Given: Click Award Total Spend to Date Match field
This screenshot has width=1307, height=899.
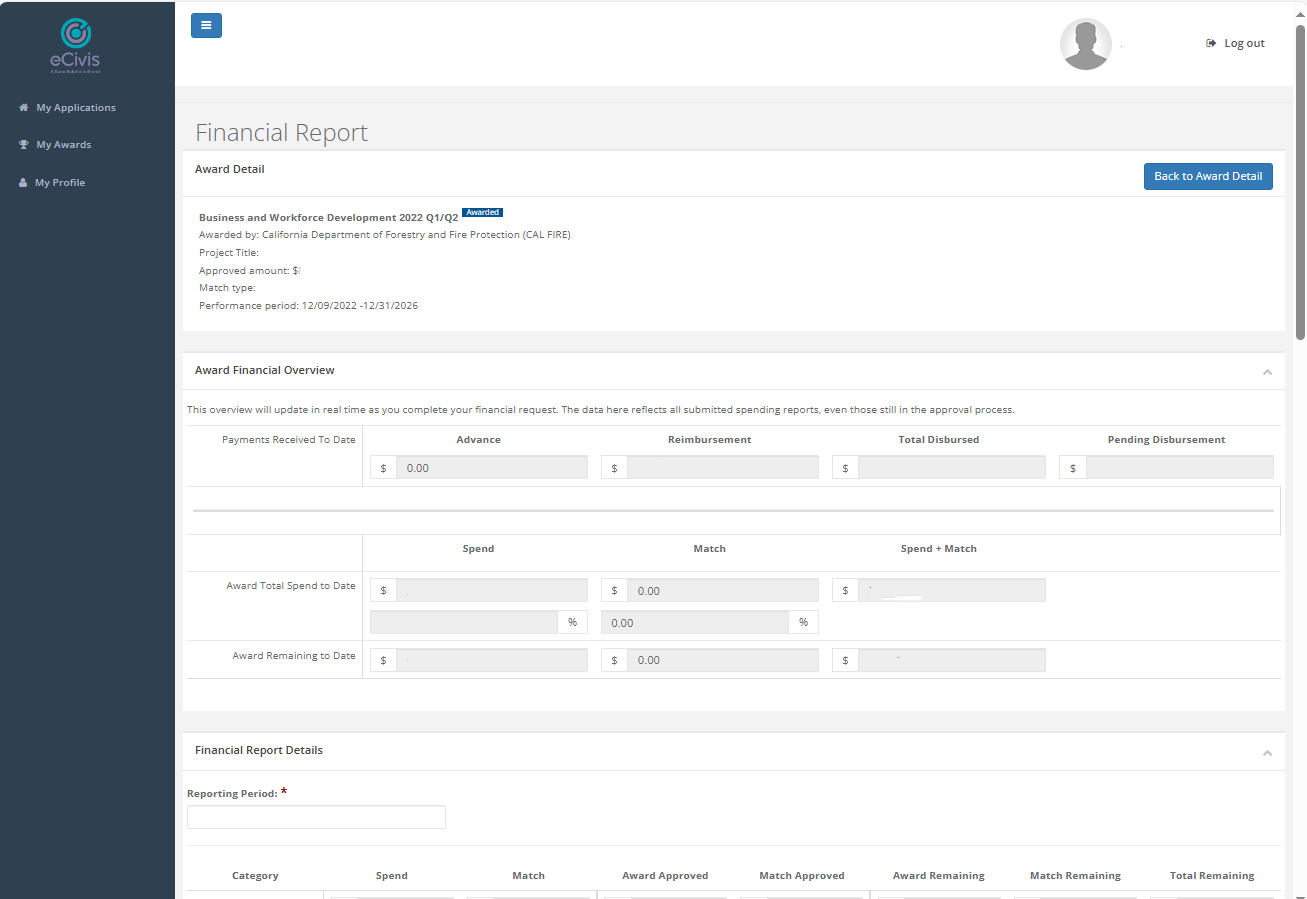Looking at the screenshot, I should click(723, 590).
